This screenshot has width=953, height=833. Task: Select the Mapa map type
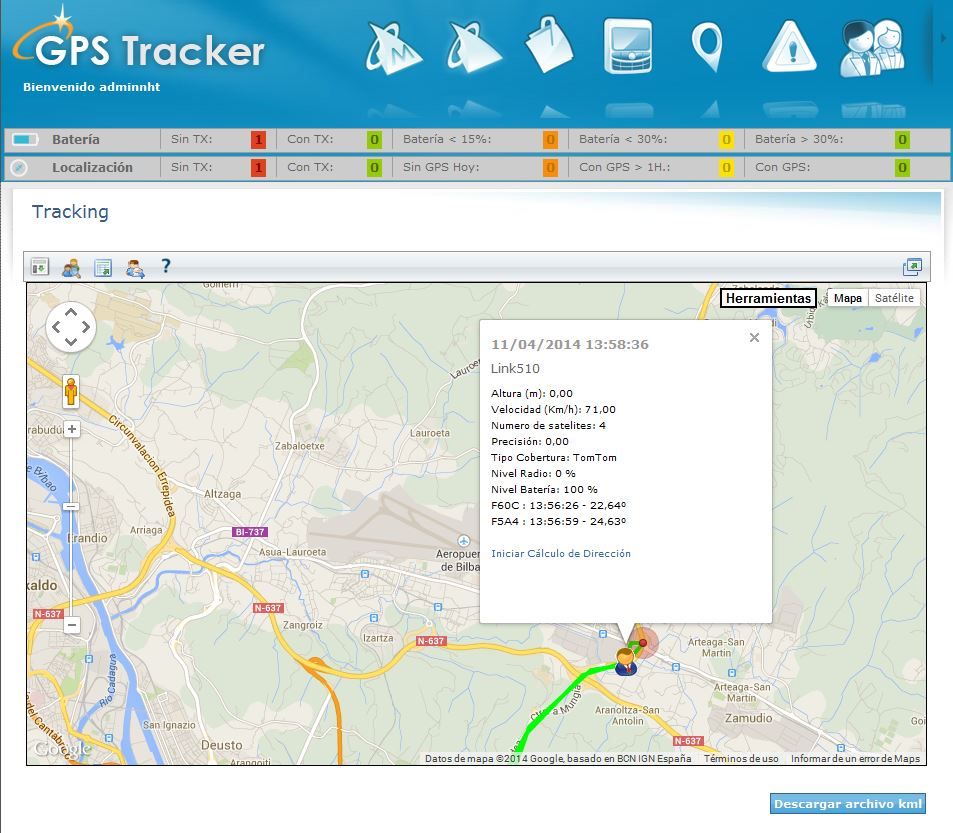[x=847, y=298]
